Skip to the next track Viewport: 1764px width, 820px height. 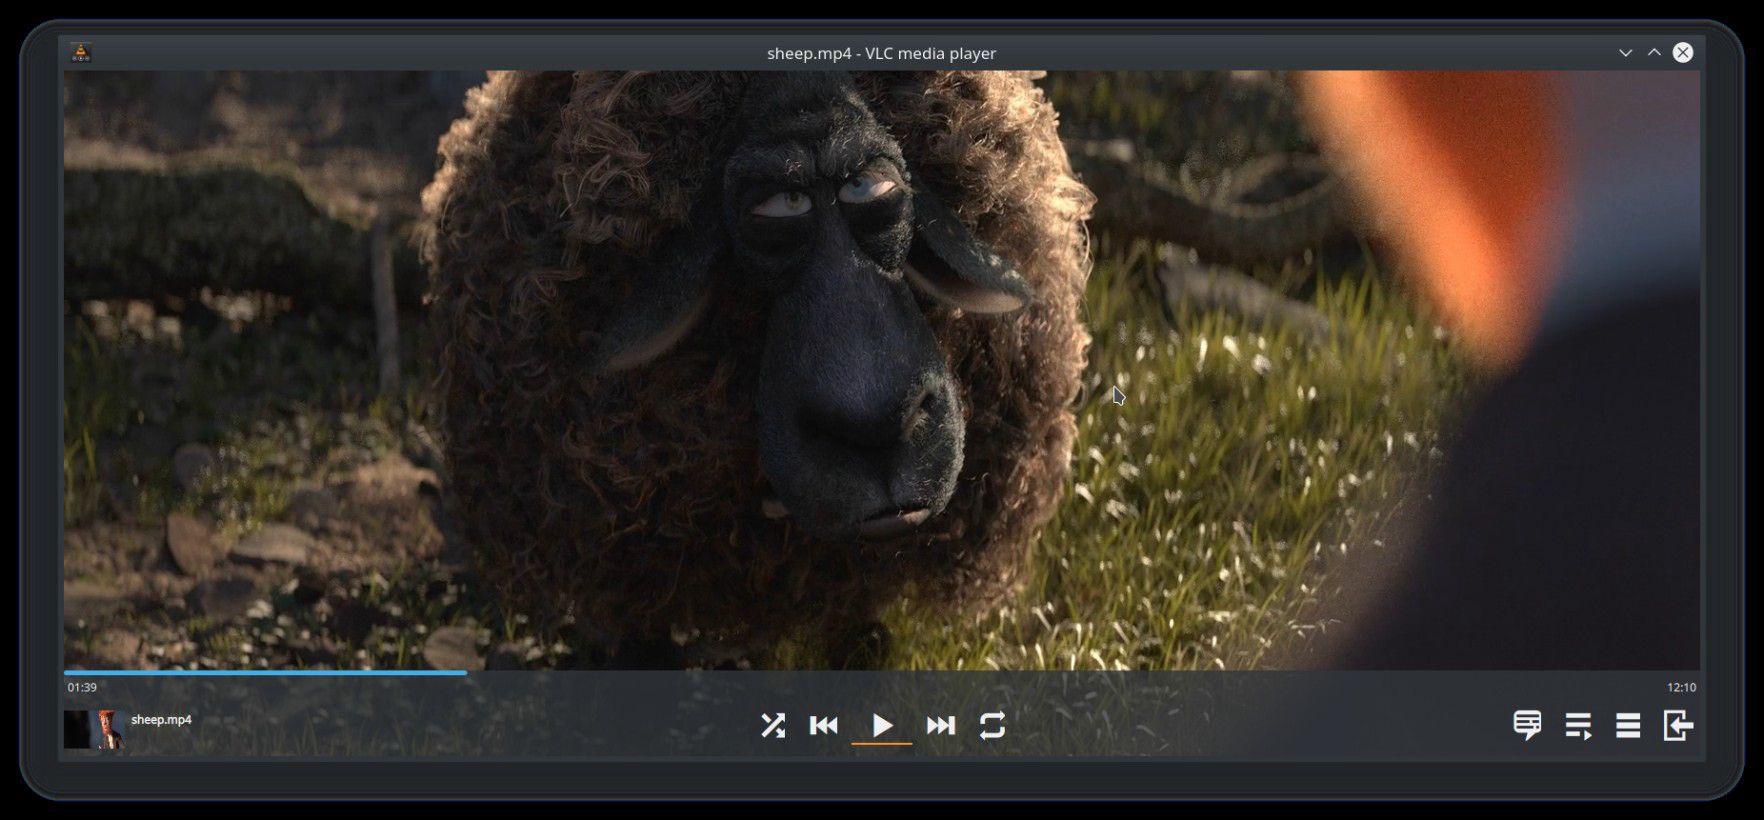(940, 725)
